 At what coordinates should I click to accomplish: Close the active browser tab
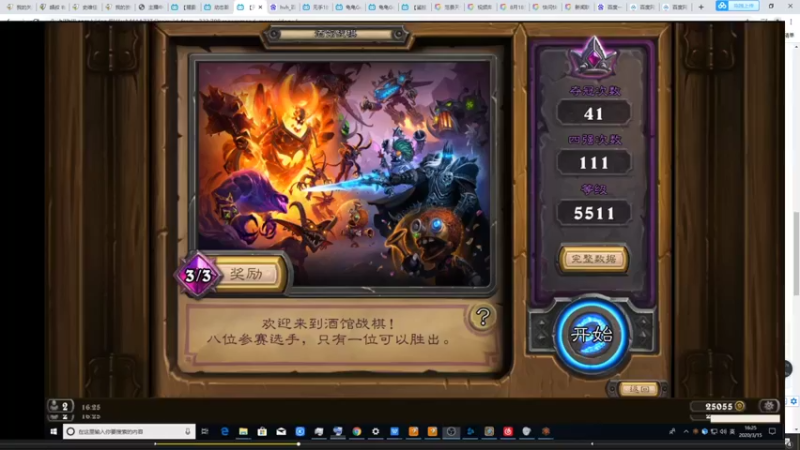tap(260, 7)
